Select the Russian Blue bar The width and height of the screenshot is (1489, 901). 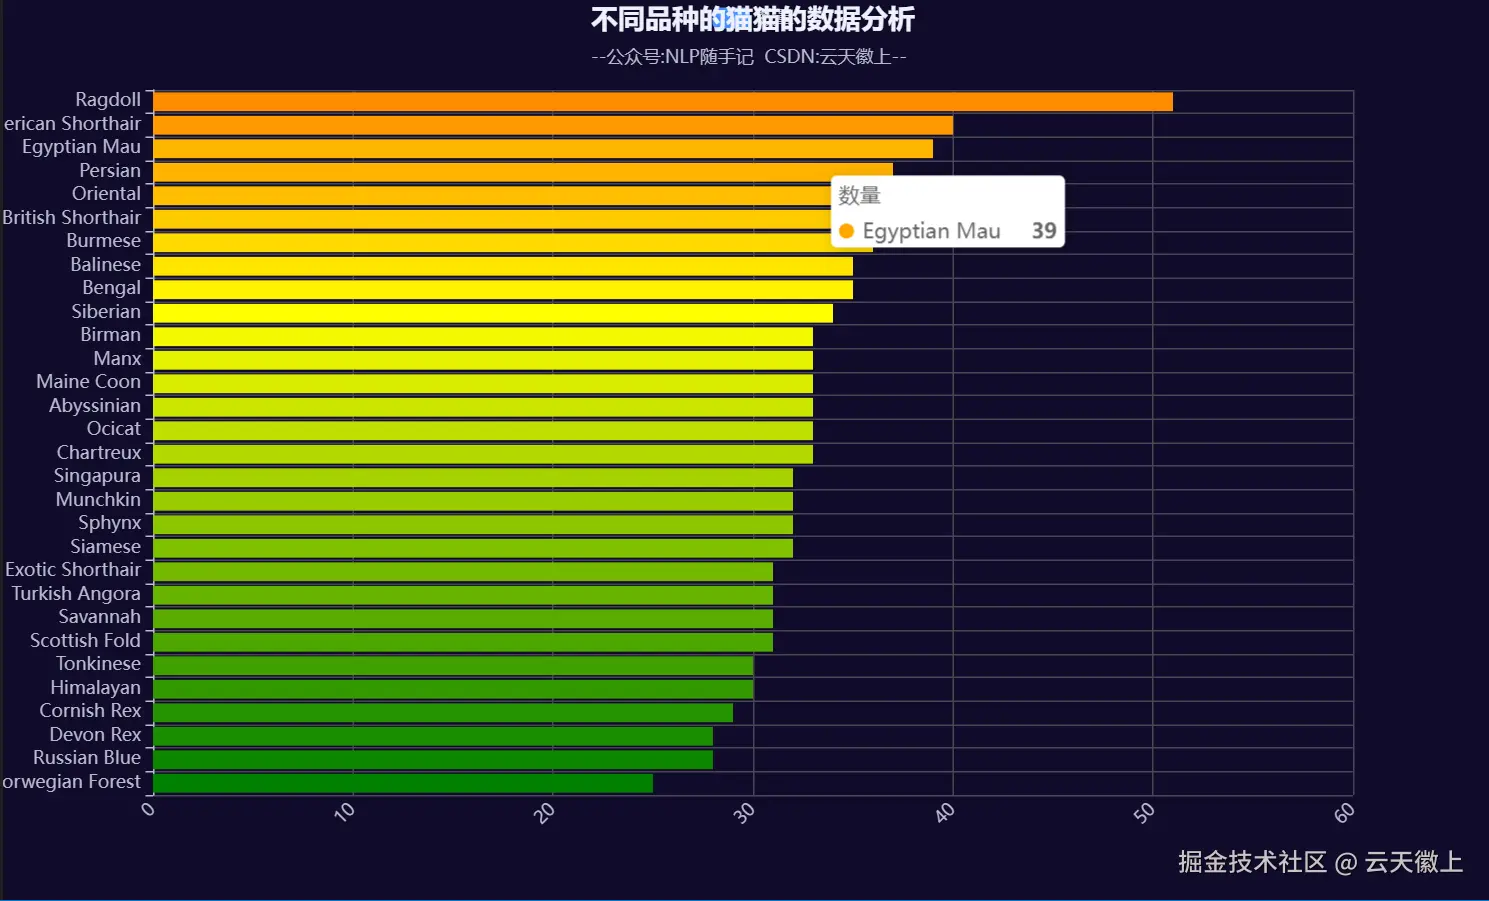pos(433,759)
